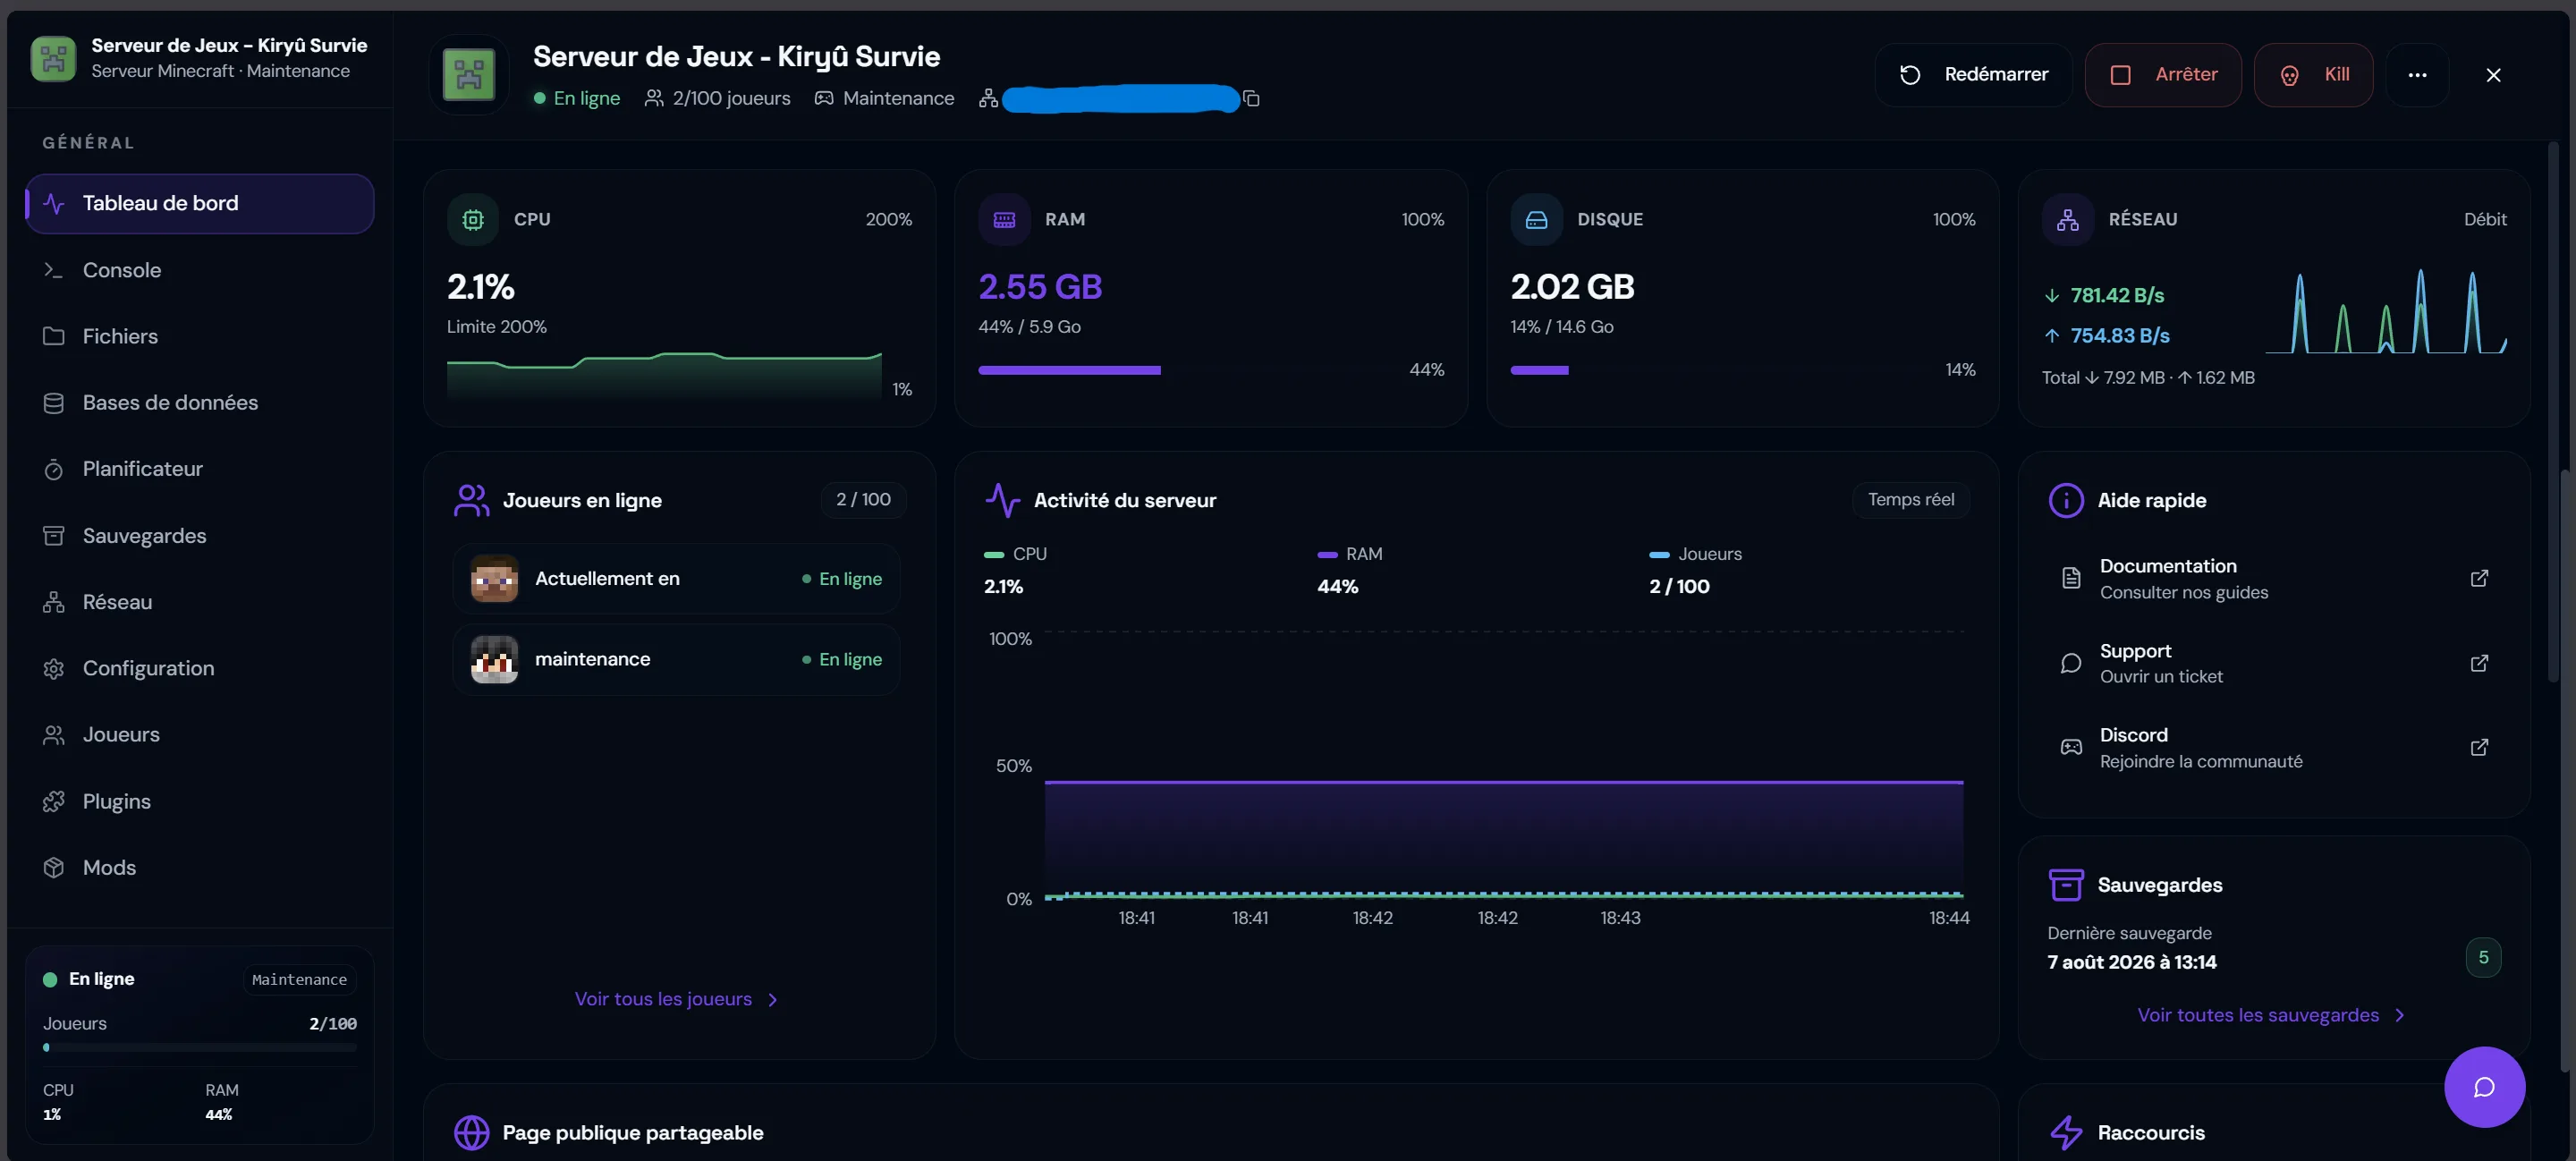This screenshot has height=1161, width=2576.
Task: Click the globe icon of Page publique partageable
Action: click(x=472, y=1133)
